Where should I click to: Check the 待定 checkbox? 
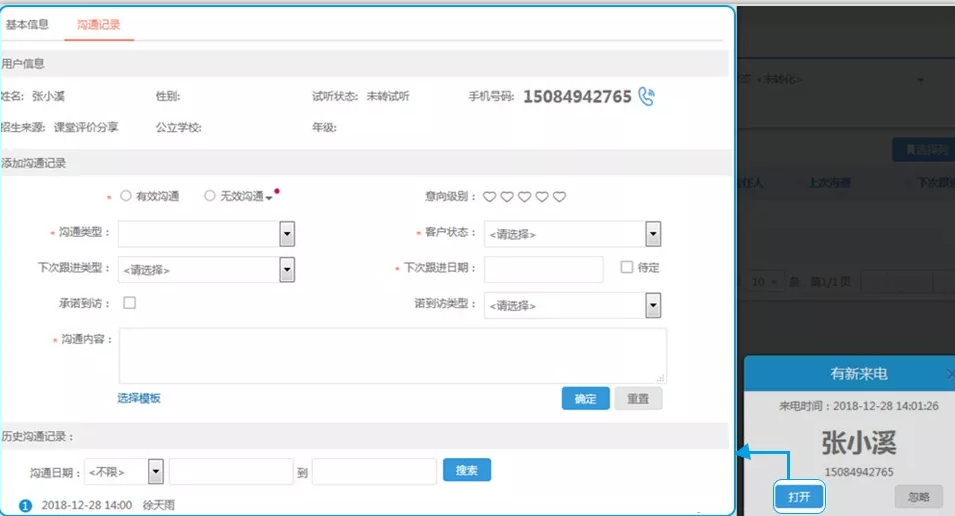click(627, 268)
